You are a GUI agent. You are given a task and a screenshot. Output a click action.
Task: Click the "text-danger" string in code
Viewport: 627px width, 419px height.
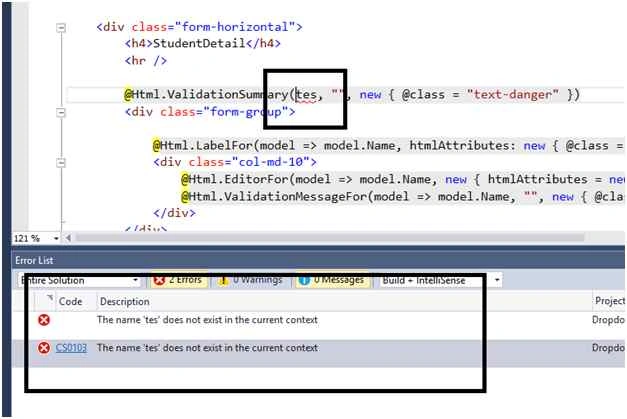tap(513, 95)
